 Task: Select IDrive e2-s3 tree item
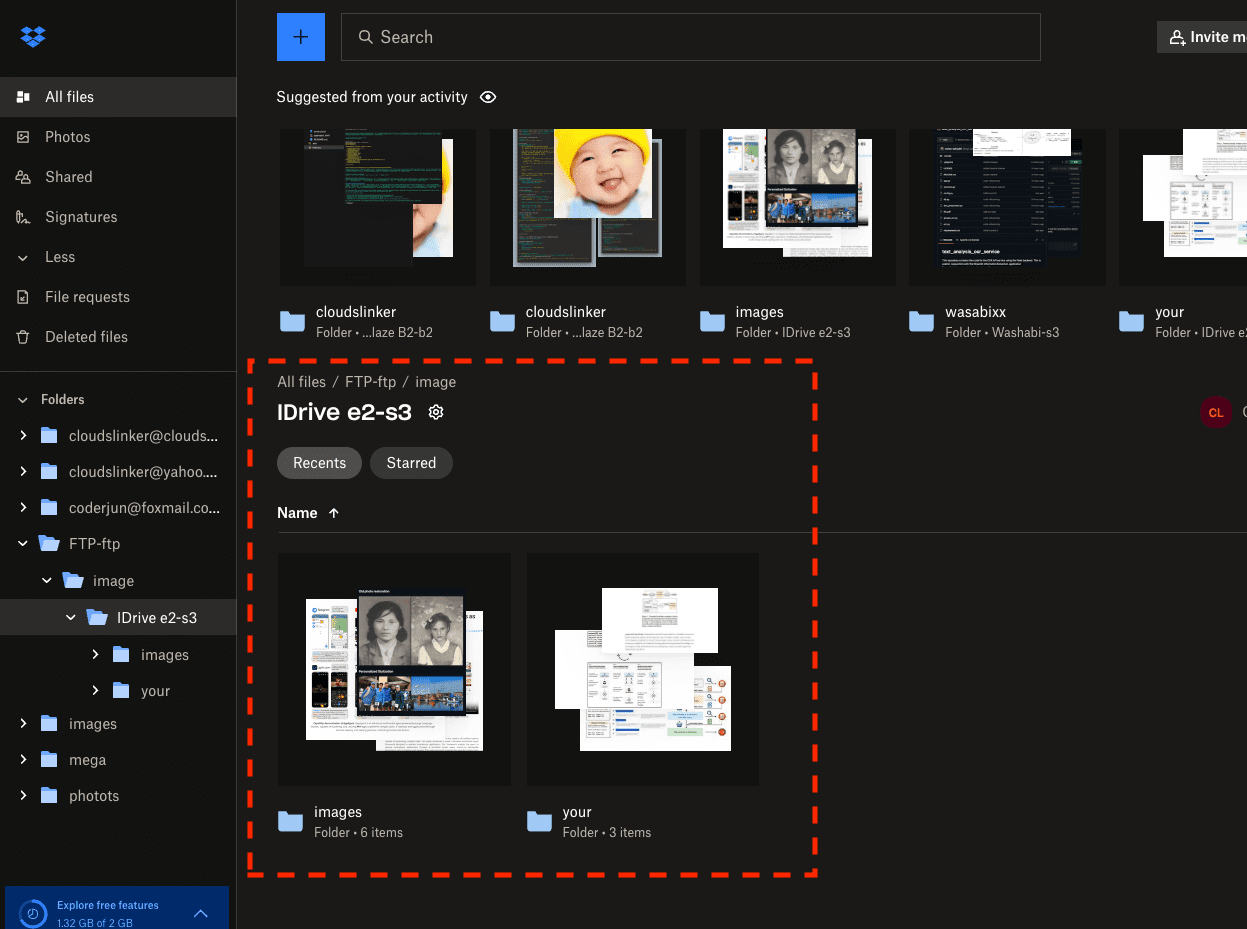(x=118, y=618)
